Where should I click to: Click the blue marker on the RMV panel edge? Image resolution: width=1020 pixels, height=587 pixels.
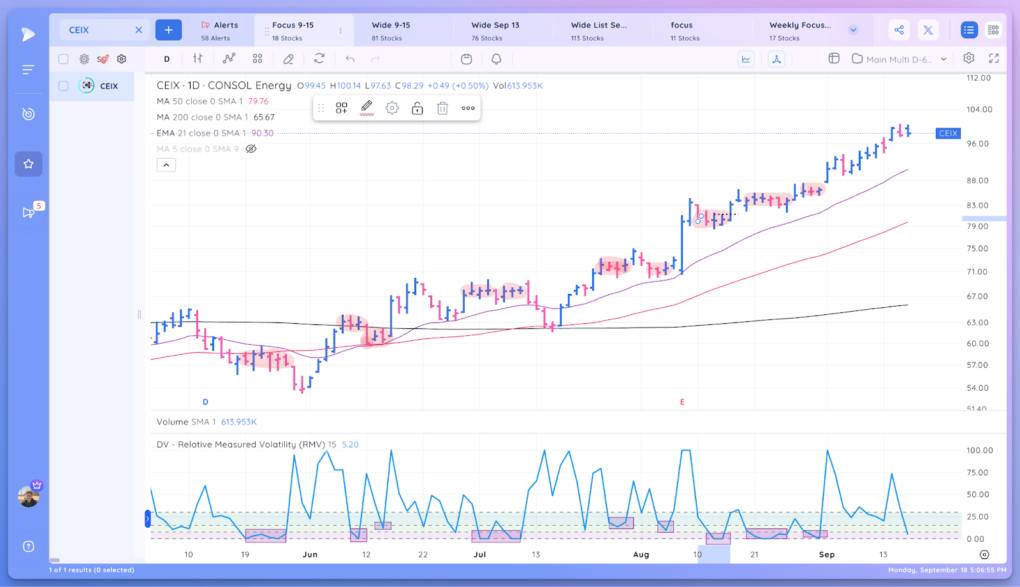[146, 518]
